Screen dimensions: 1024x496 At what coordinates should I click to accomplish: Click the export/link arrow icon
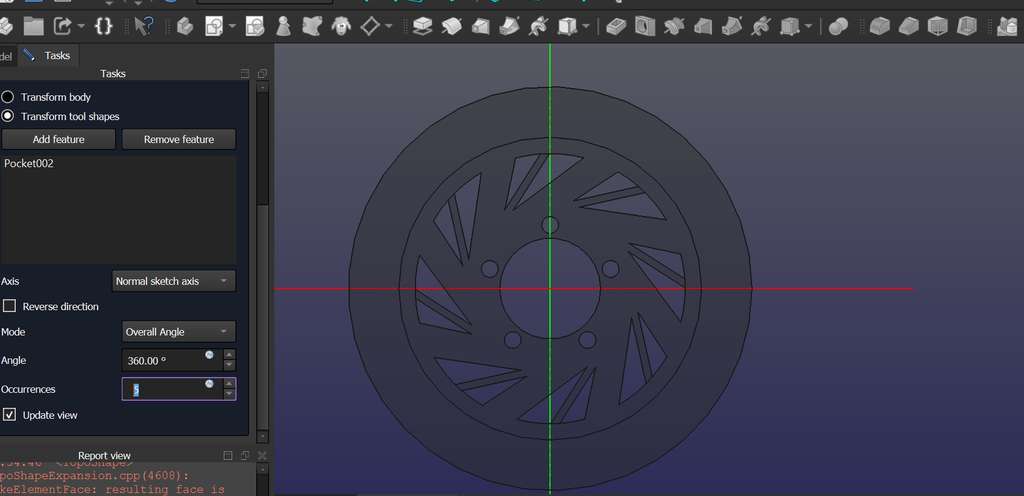point(62,26)
